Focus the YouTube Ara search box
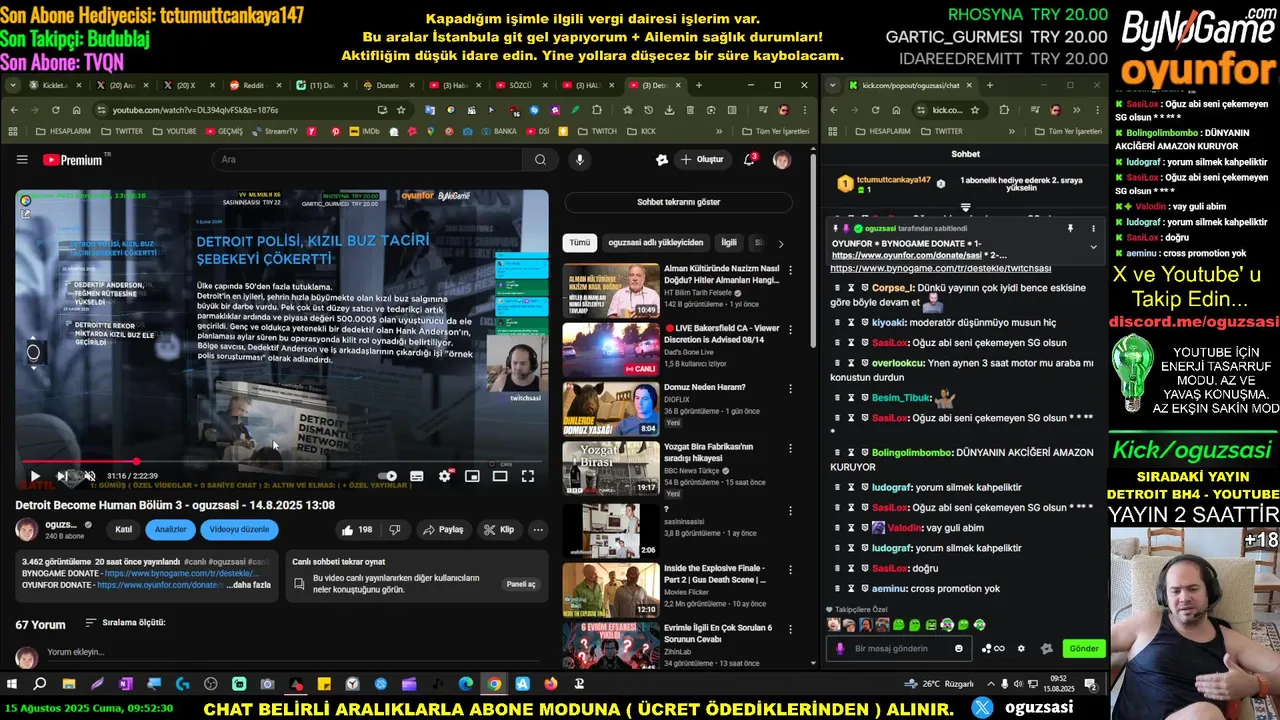The image size is (1280, 720). tap(367, 159)
